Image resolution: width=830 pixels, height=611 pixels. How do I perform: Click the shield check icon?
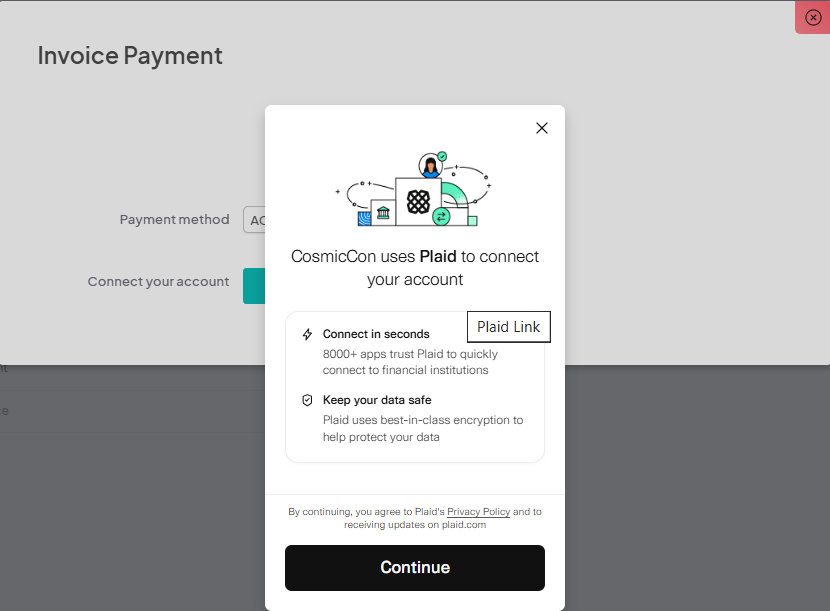(307, 400)
